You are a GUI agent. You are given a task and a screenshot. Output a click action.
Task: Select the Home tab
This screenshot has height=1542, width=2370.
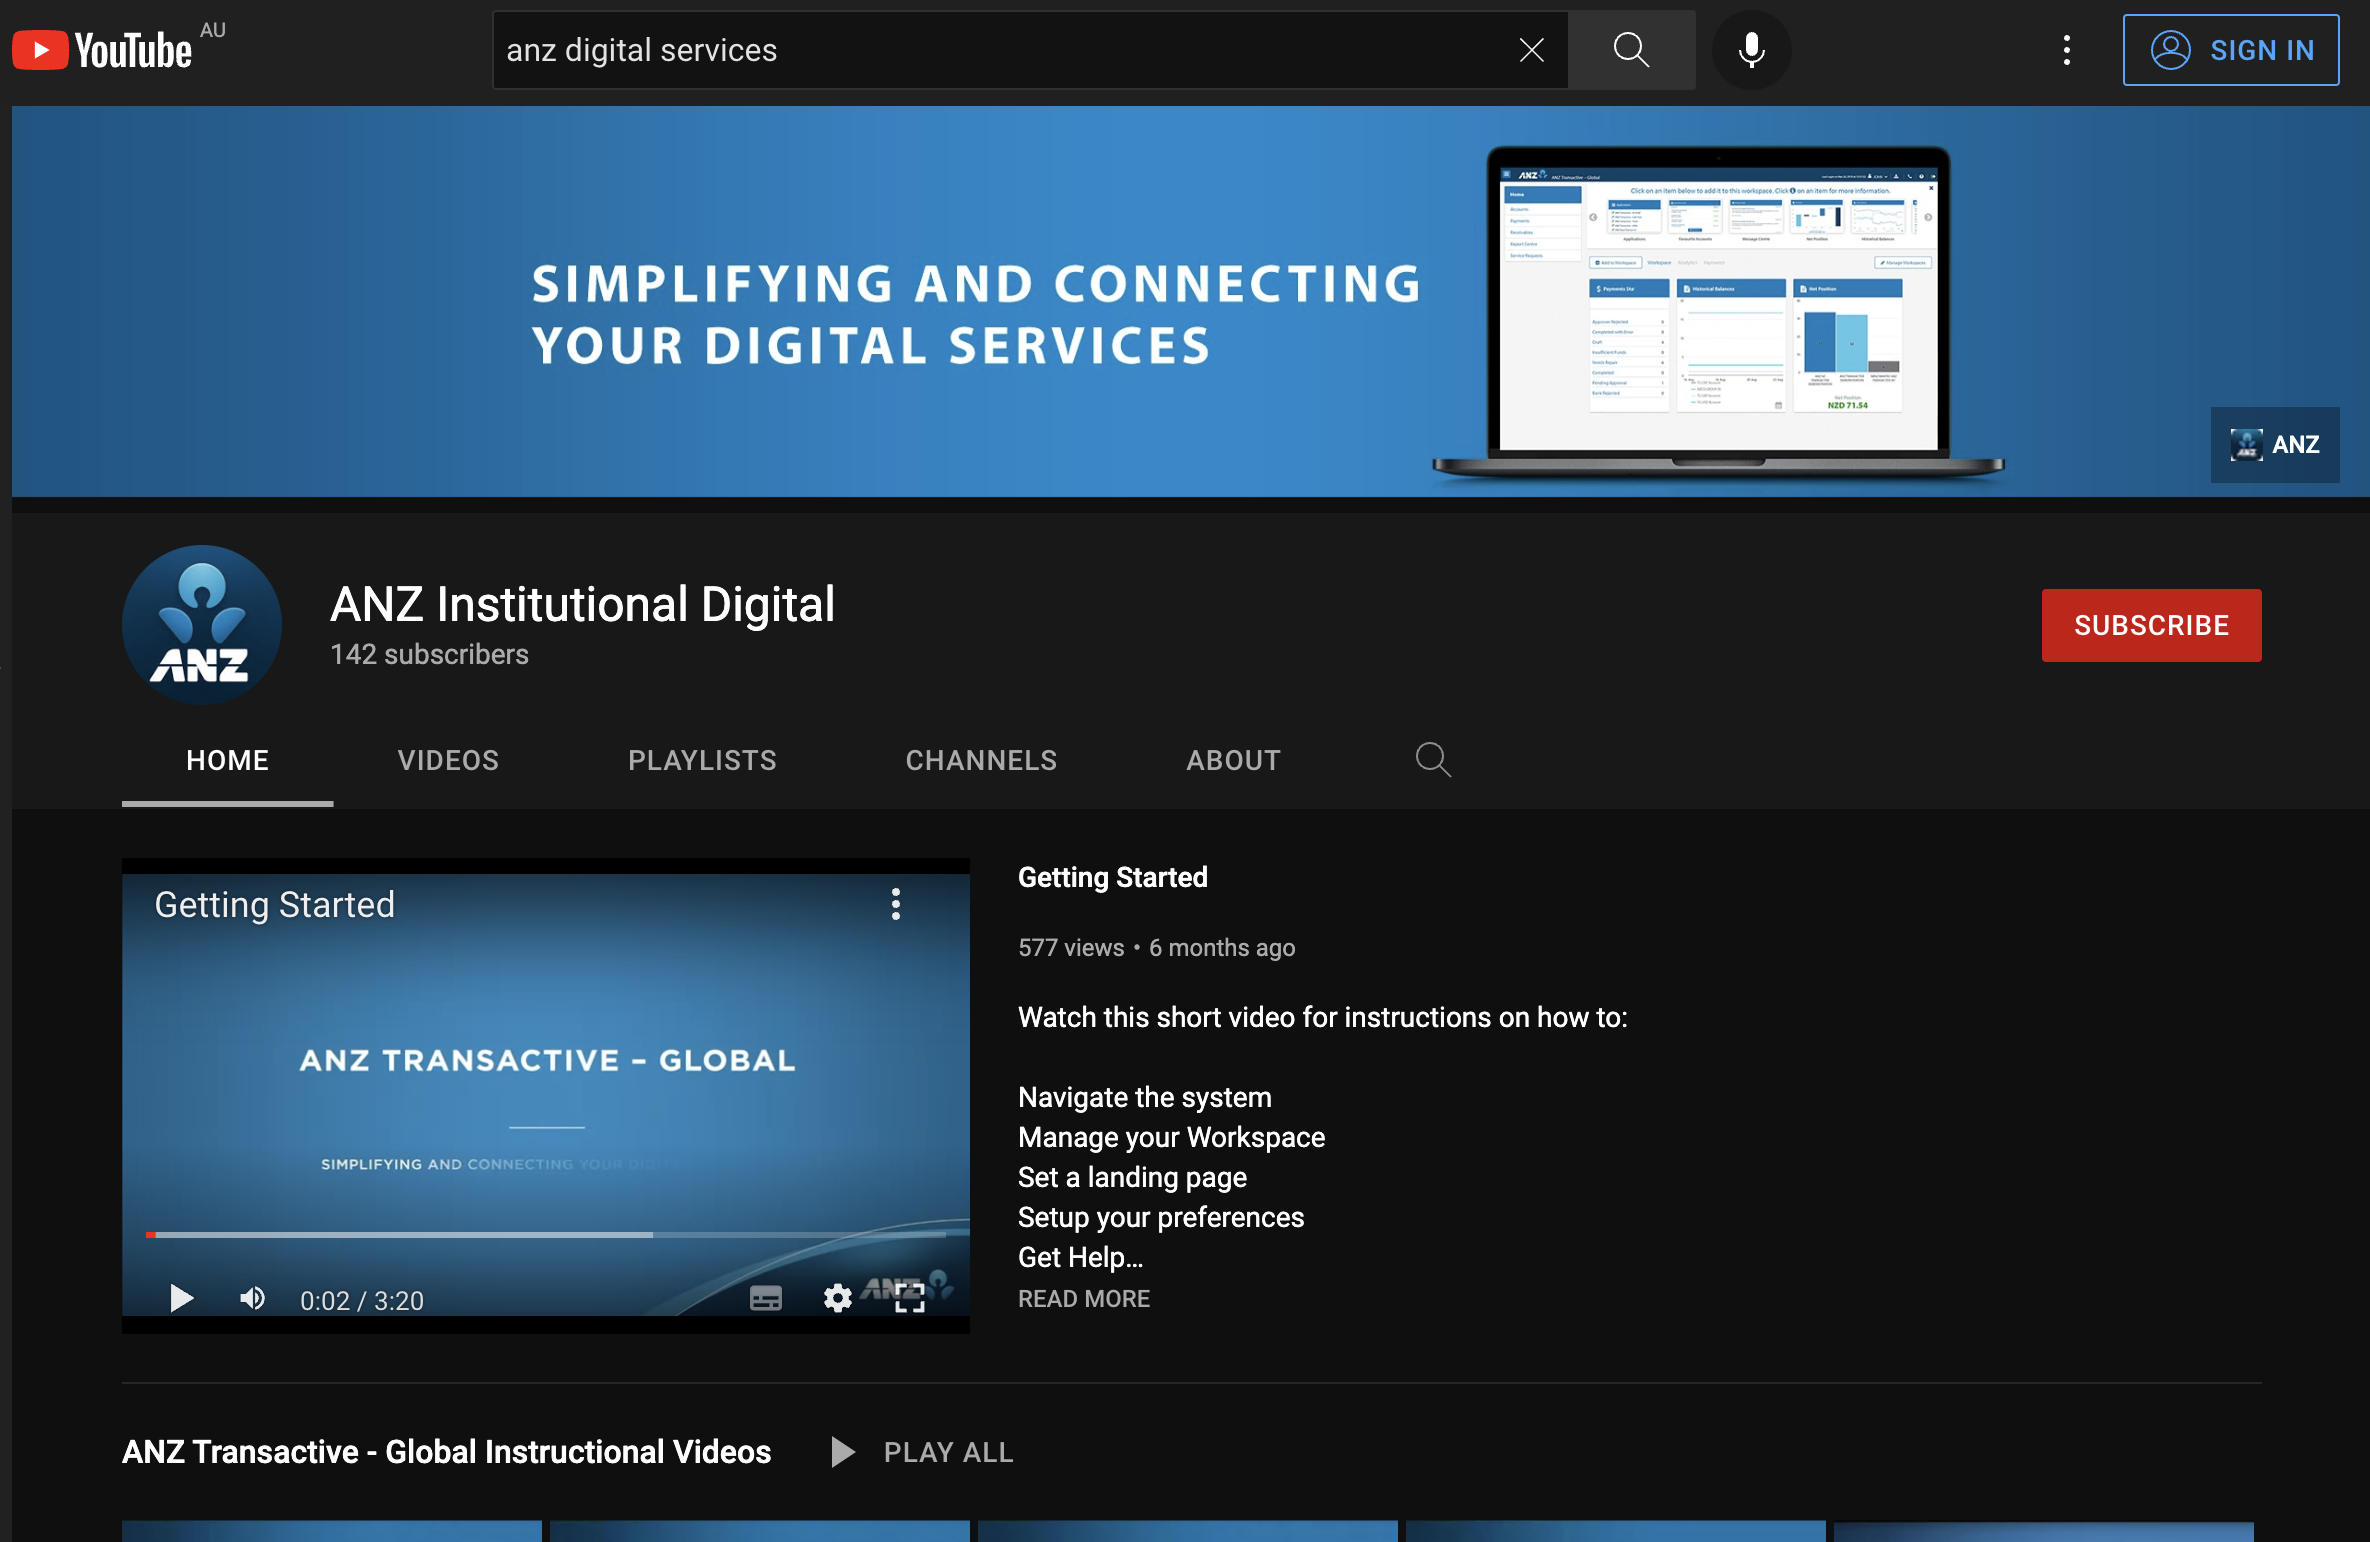pyautogui.click(x=228, y=761)
